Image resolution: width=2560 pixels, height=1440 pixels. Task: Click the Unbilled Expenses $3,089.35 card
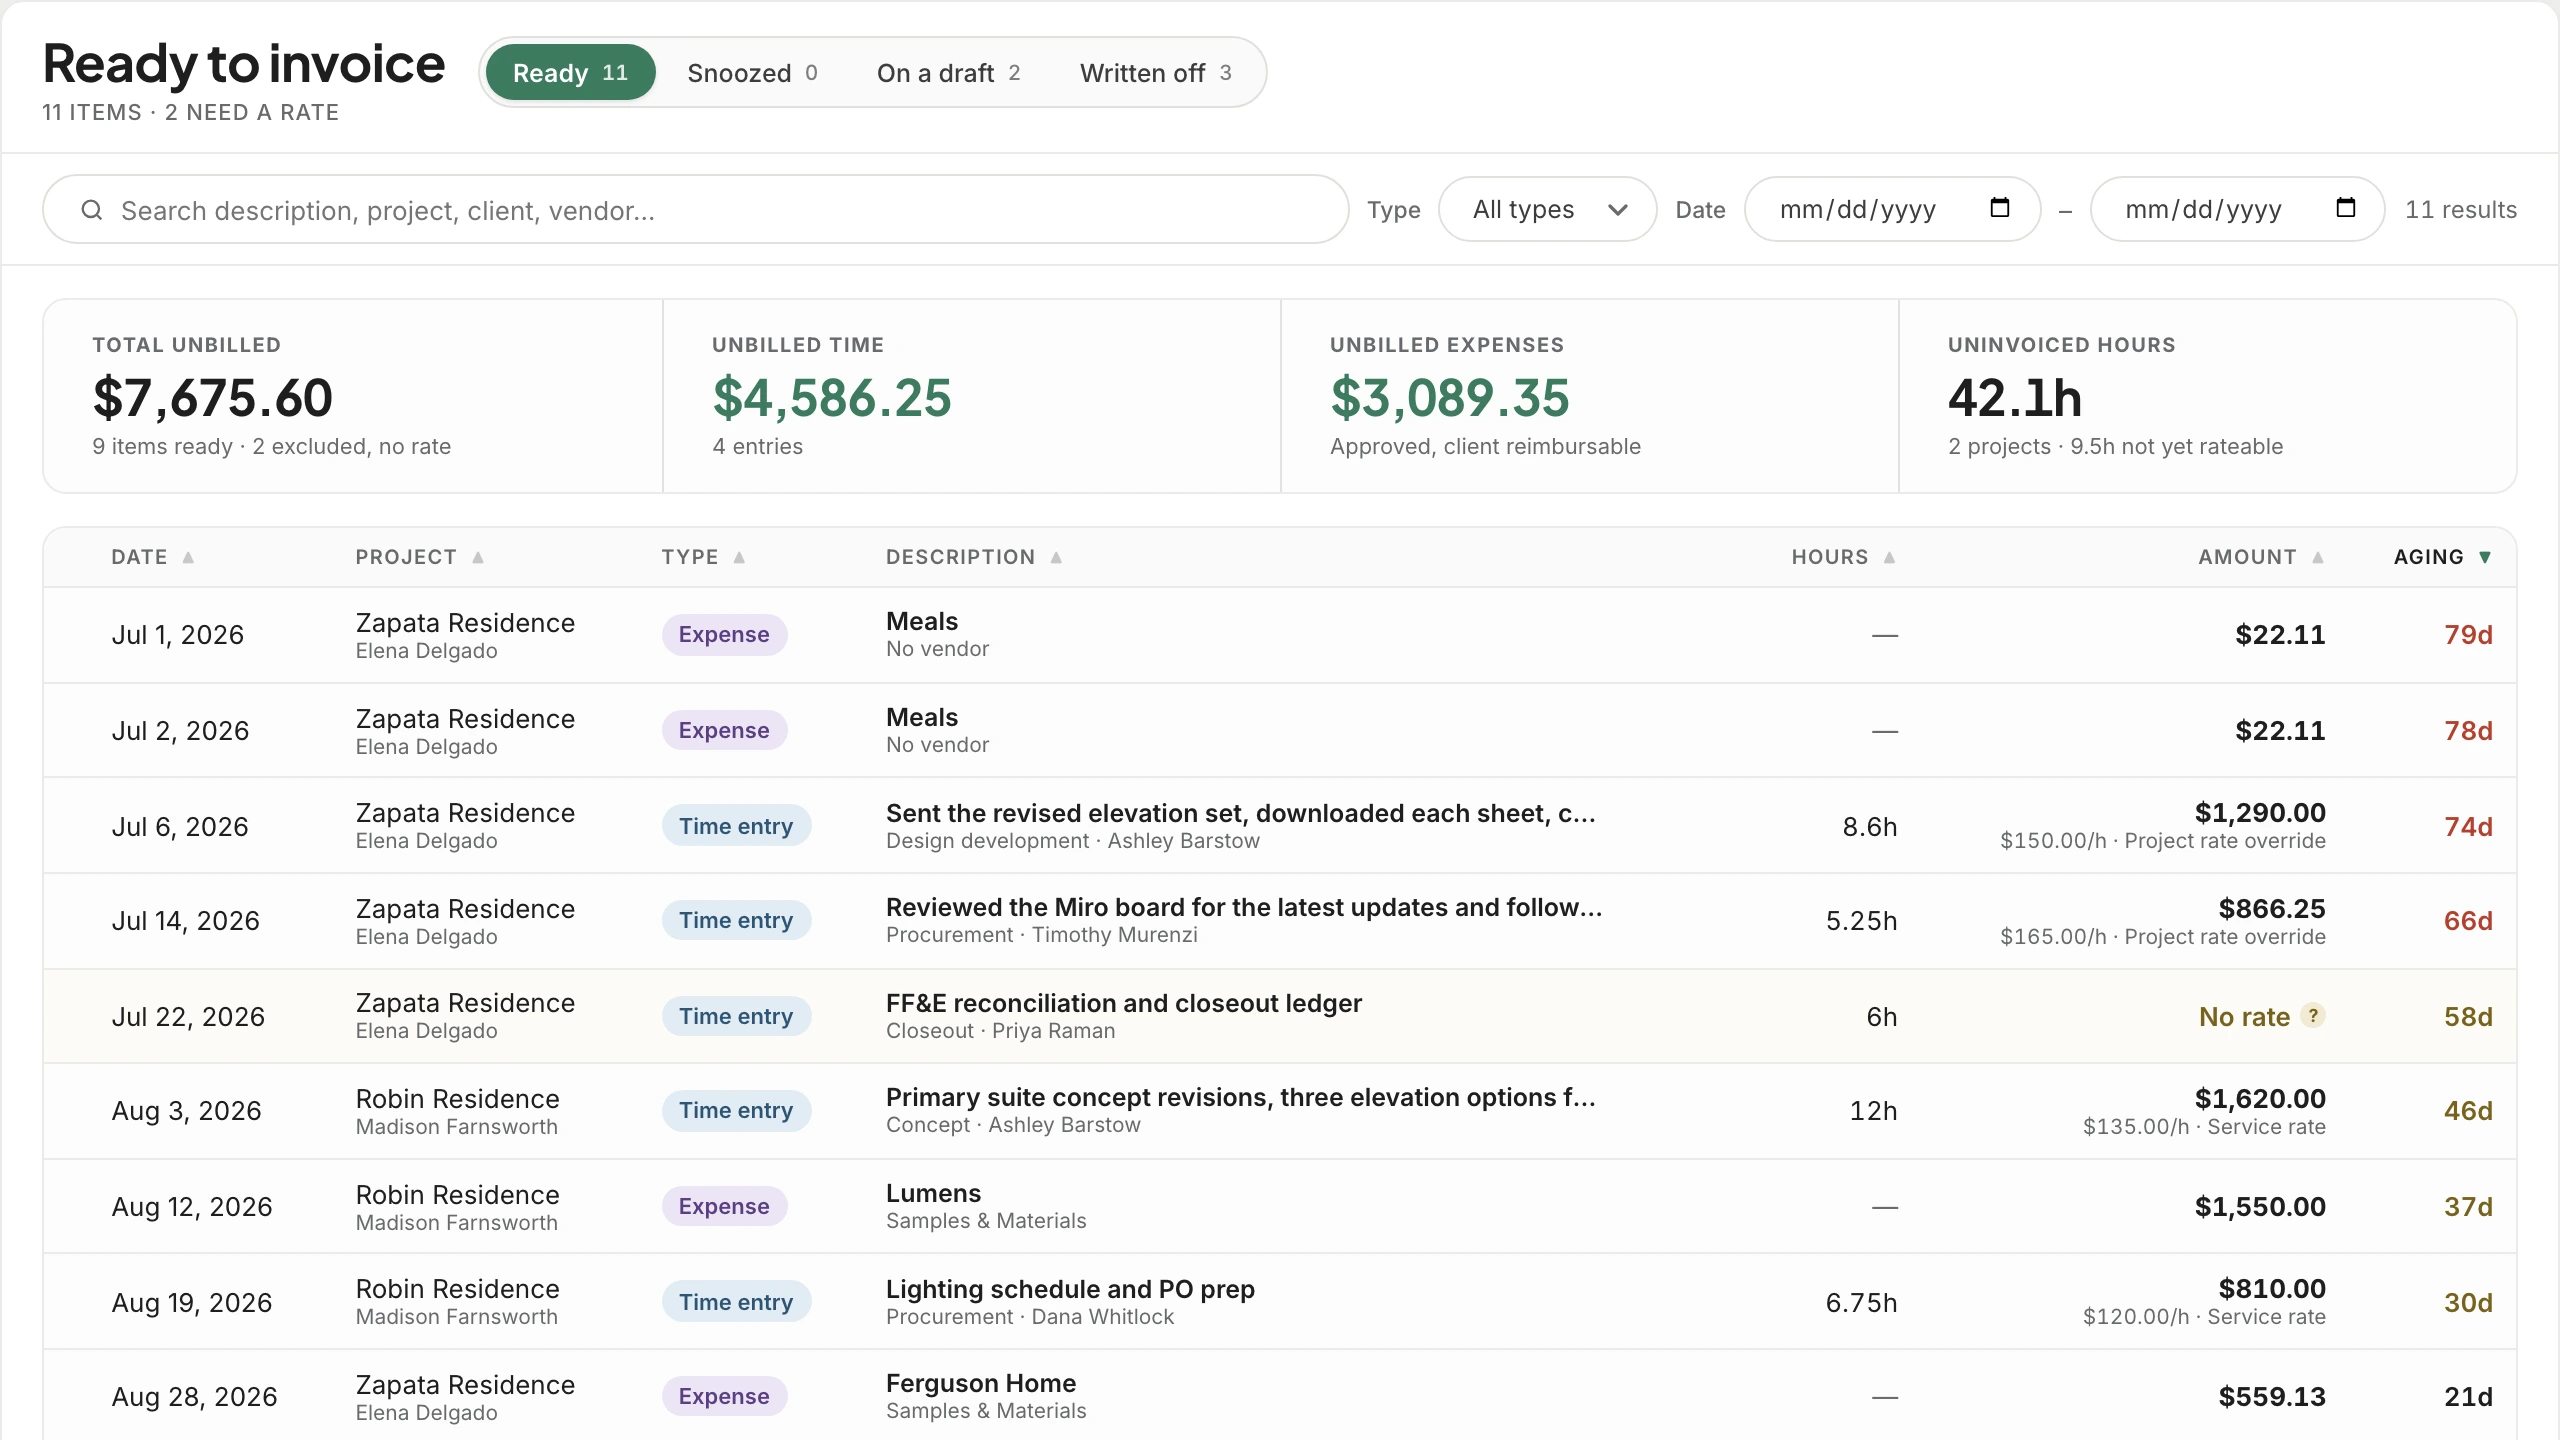[x=1589, y=396]
